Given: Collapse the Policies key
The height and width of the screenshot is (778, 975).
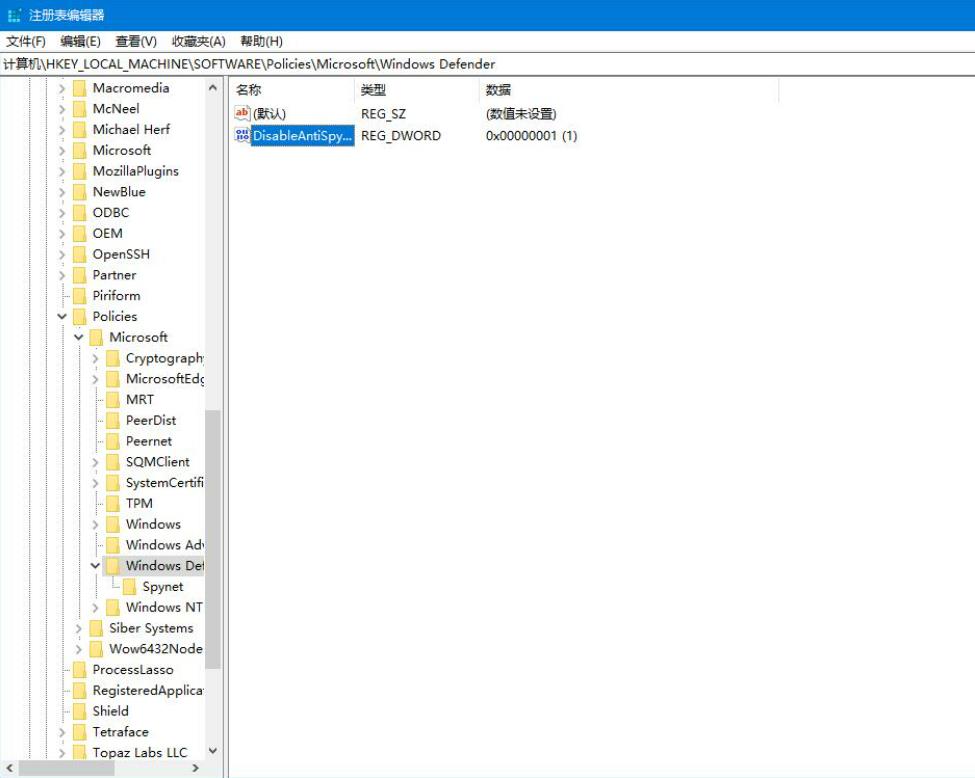Looking at the screenshot, I should coord(64,316).
